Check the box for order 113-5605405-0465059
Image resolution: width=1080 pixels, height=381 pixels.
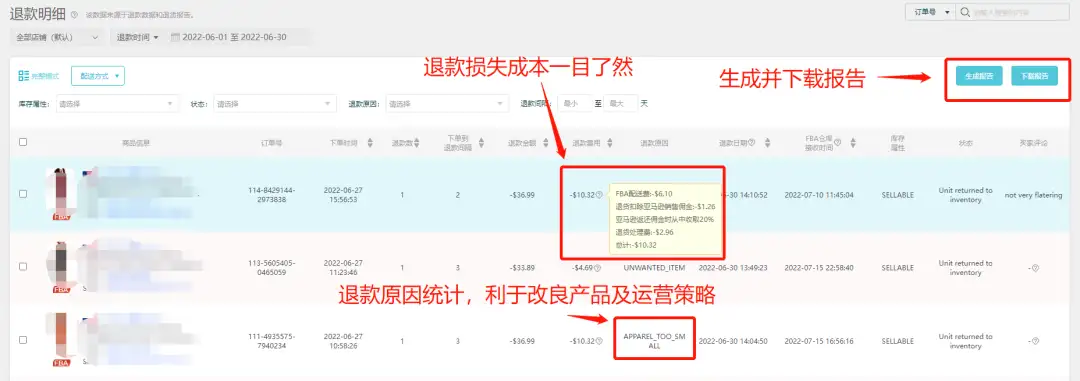(x=23, y=267)
